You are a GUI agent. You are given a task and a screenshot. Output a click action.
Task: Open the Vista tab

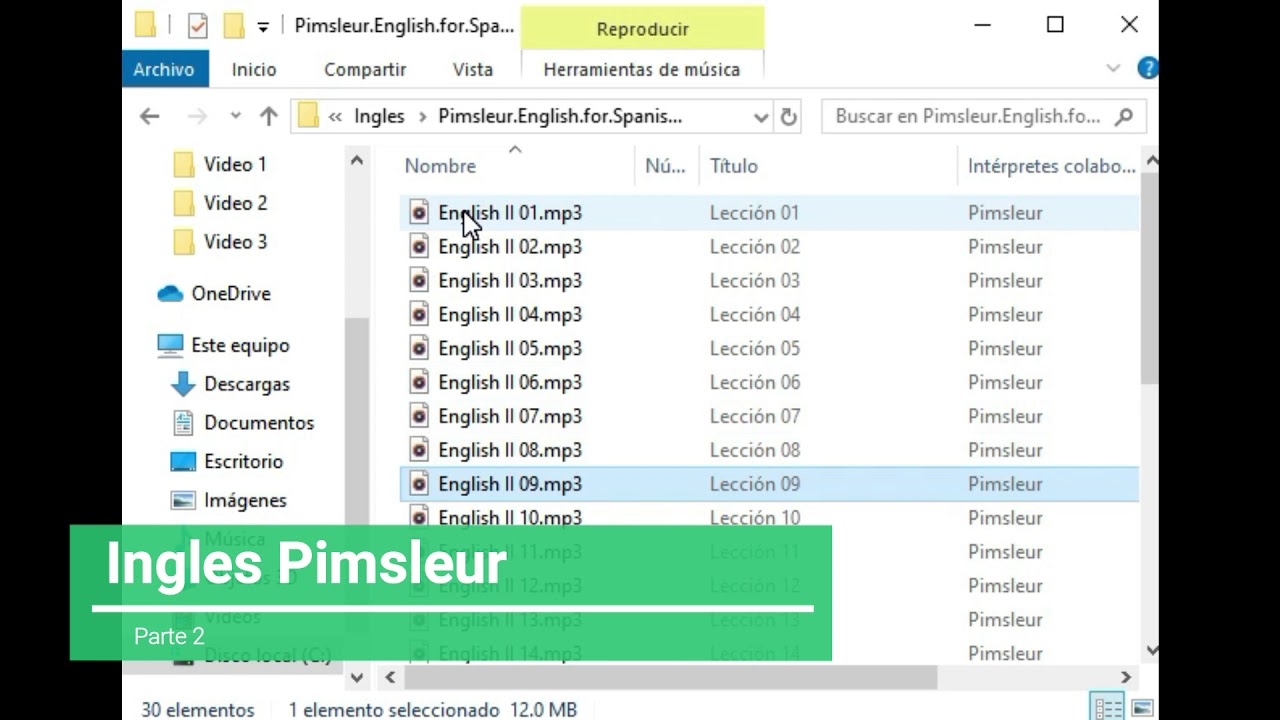tap(473, 69)
